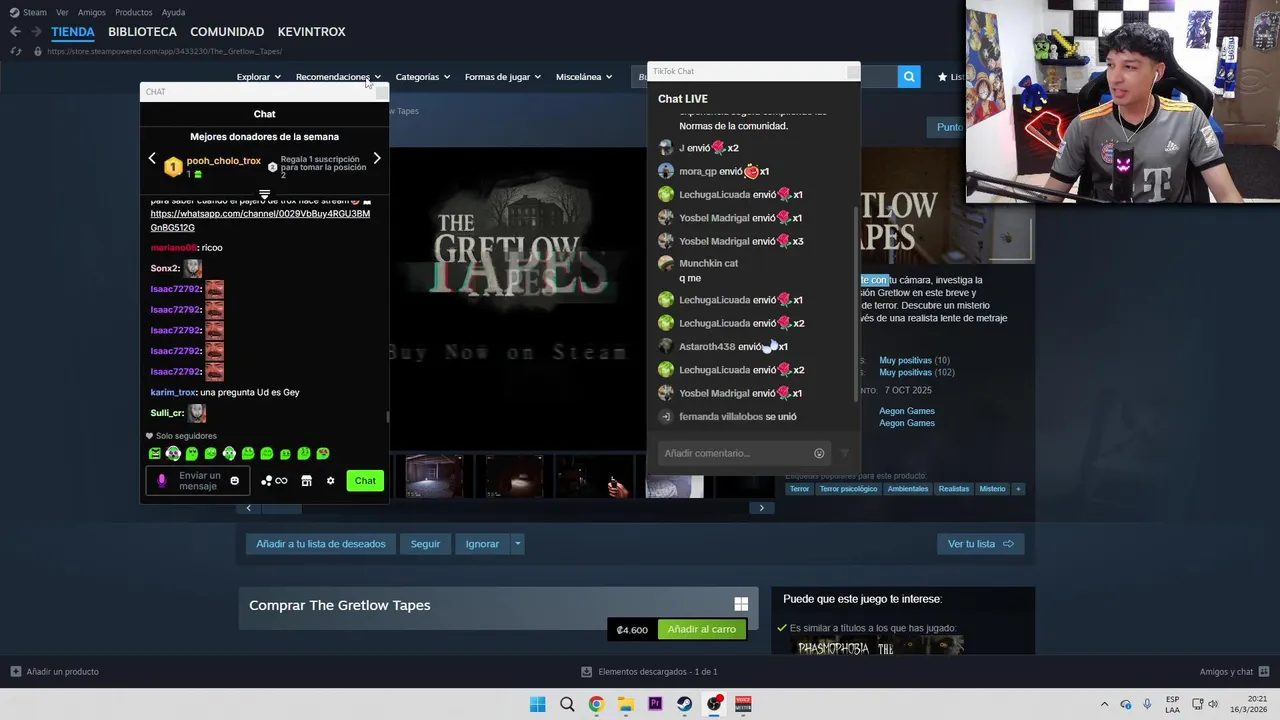The image size is (1280, 720).
Task: Show previous top donor in chat panel
Action: [152, 158]
